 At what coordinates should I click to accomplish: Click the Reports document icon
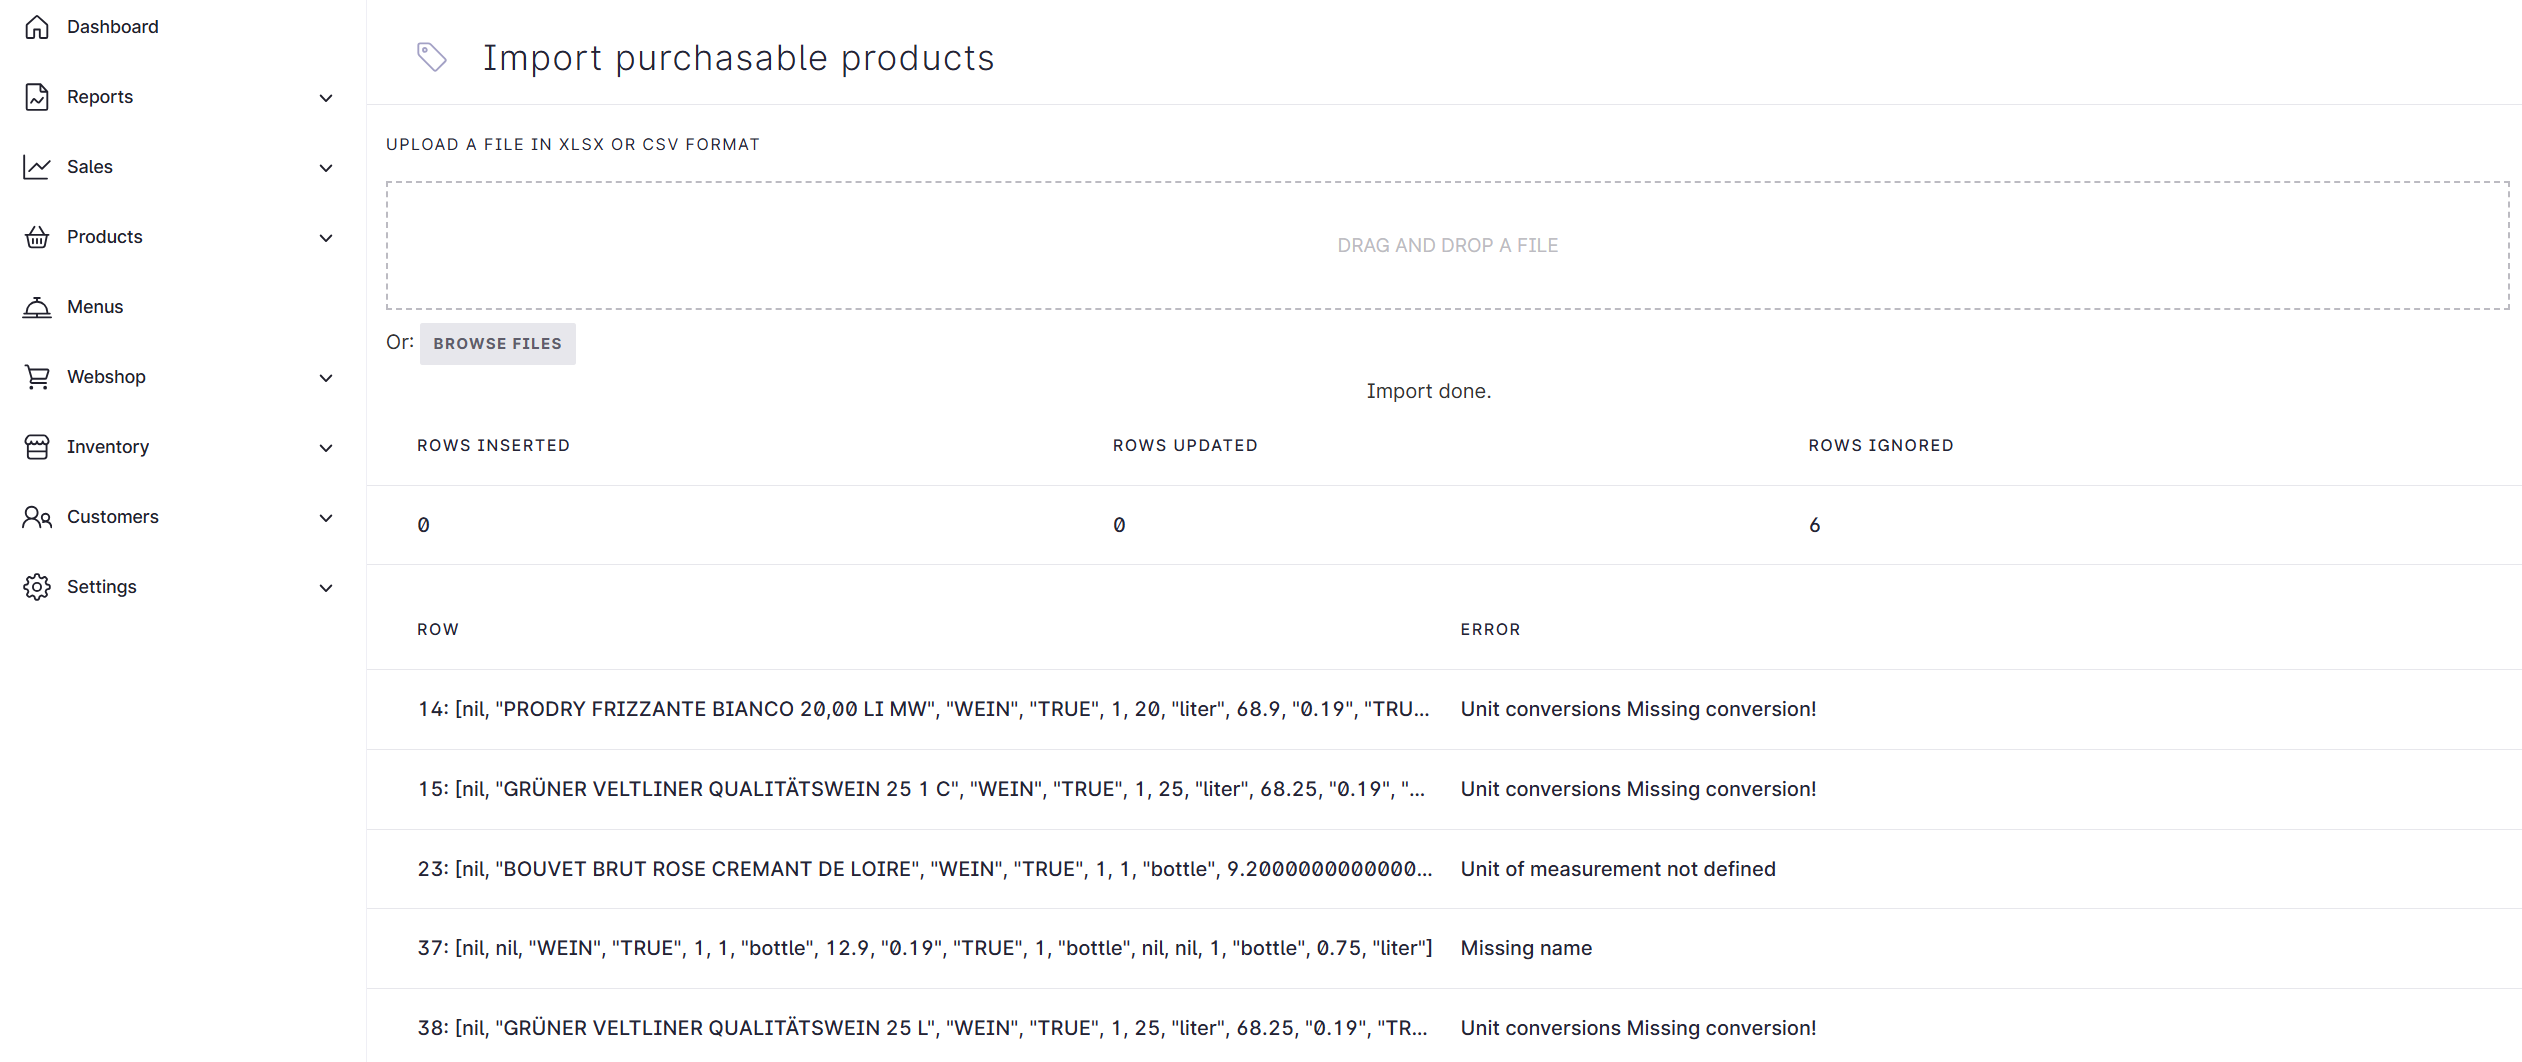click(37, 97)
